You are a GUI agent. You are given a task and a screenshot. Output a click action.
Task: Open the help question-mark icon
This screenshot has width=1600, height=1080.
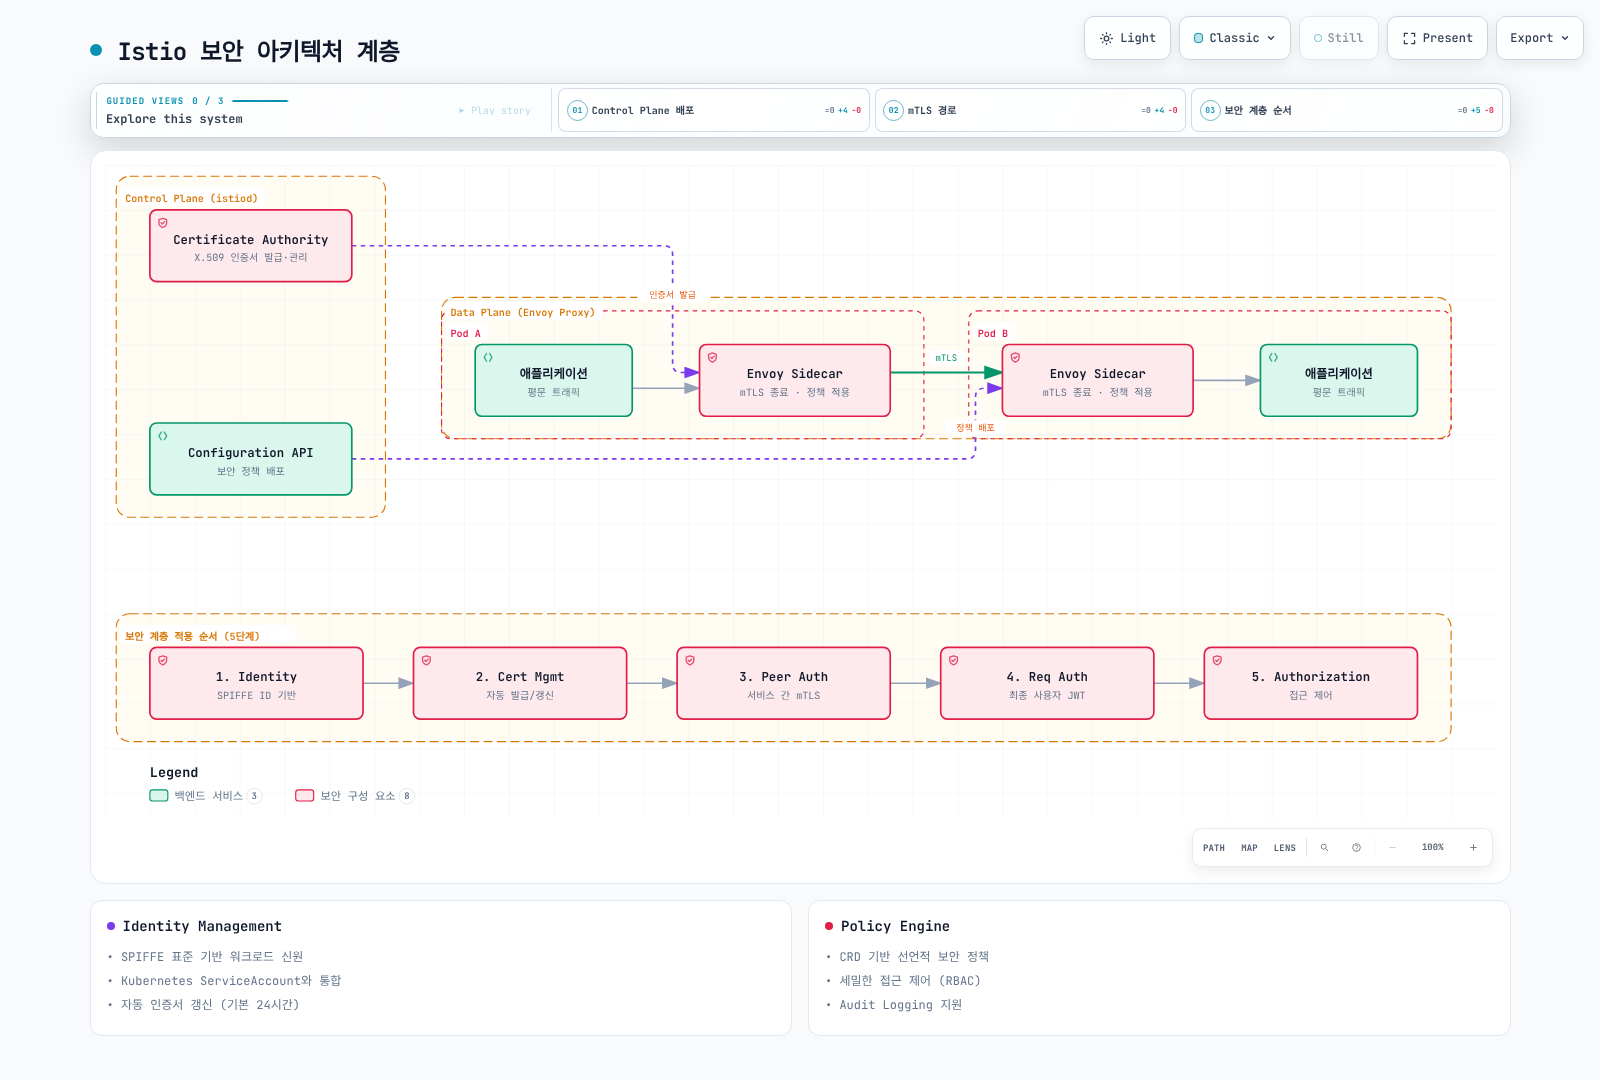click(x=1356, y=848)
